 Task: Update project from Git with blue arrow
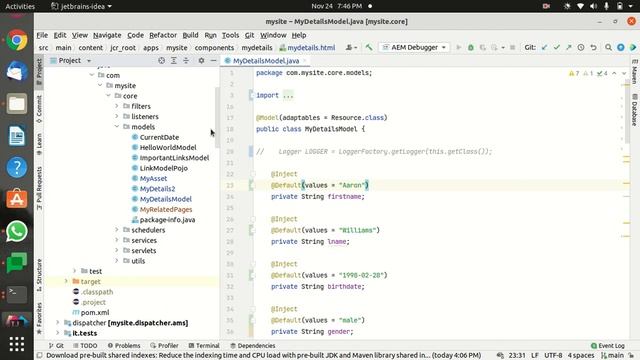544,47
